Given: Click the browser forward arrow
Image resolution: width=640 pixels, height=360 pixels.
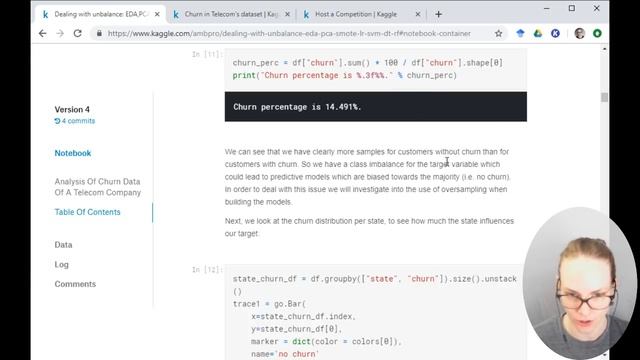Looking at the screenshot, I should pyautogui.click(x=60, y=33).
